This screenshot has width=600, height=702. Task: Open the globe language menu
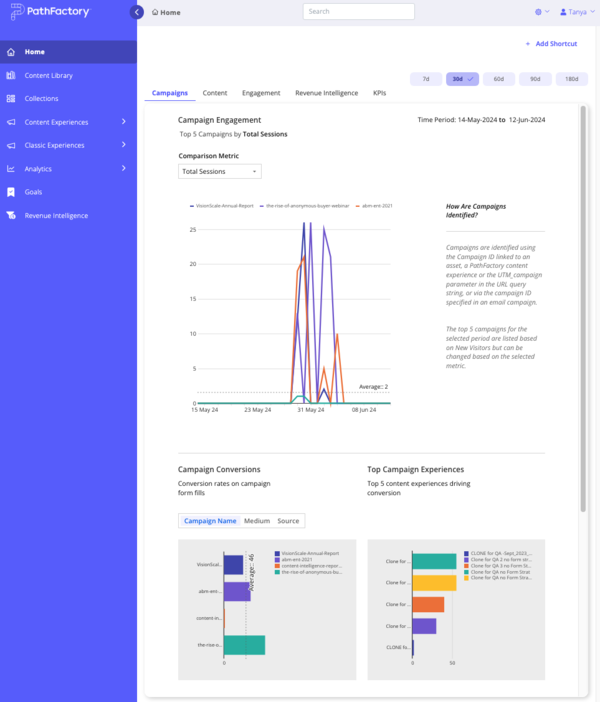[x=538, y=12]
